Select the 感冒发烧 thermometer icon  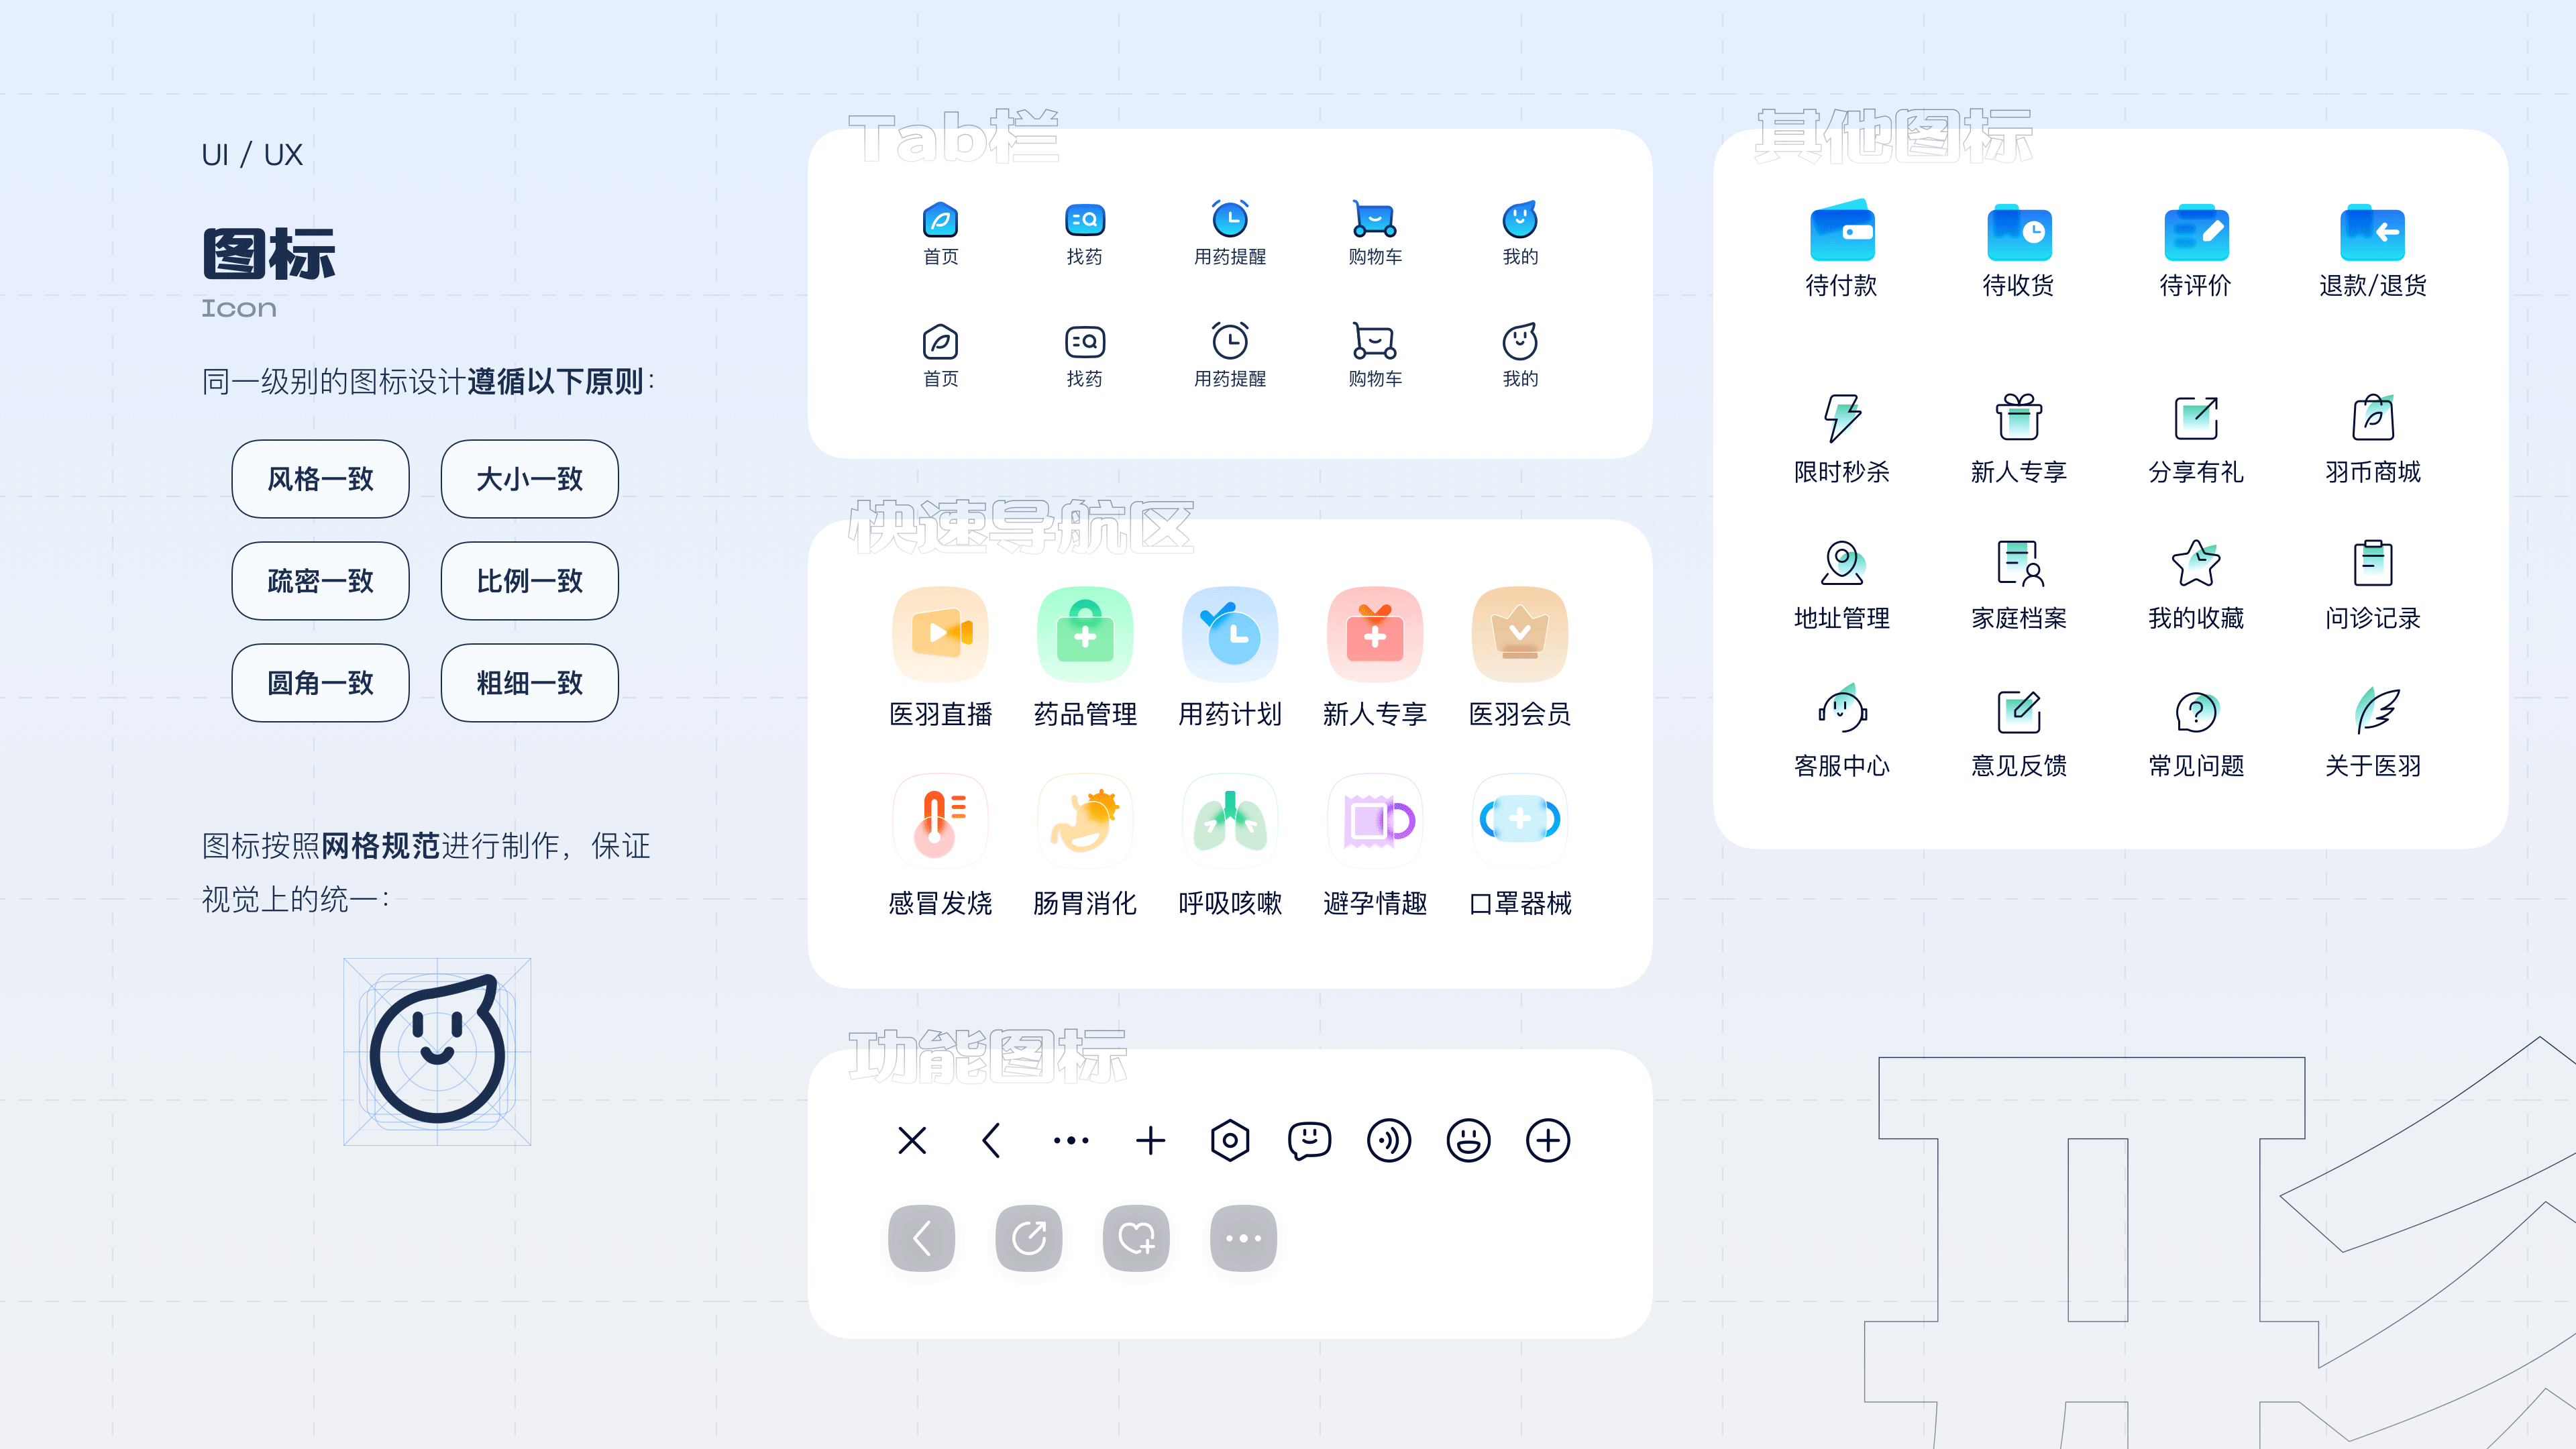tap(940, 822)
